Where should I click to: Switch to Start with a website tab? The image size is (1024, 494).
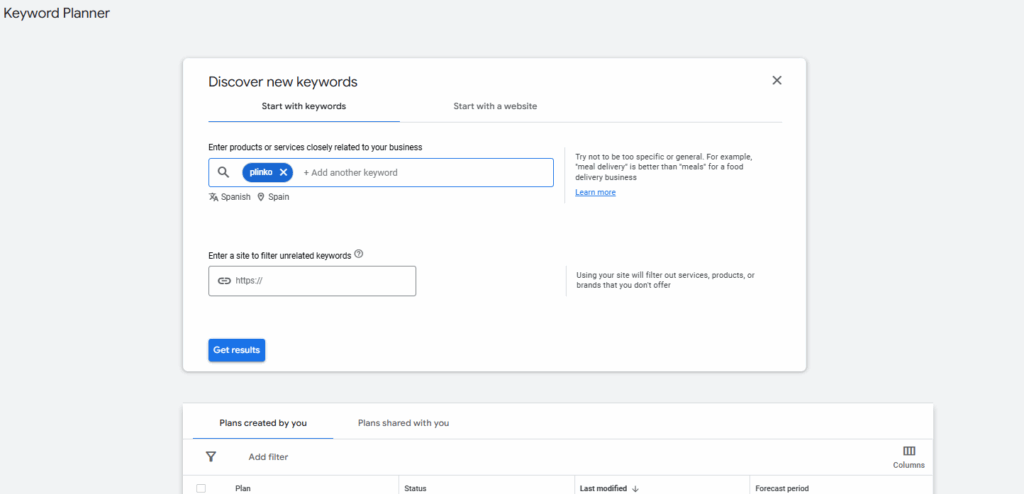pos(495,106)
